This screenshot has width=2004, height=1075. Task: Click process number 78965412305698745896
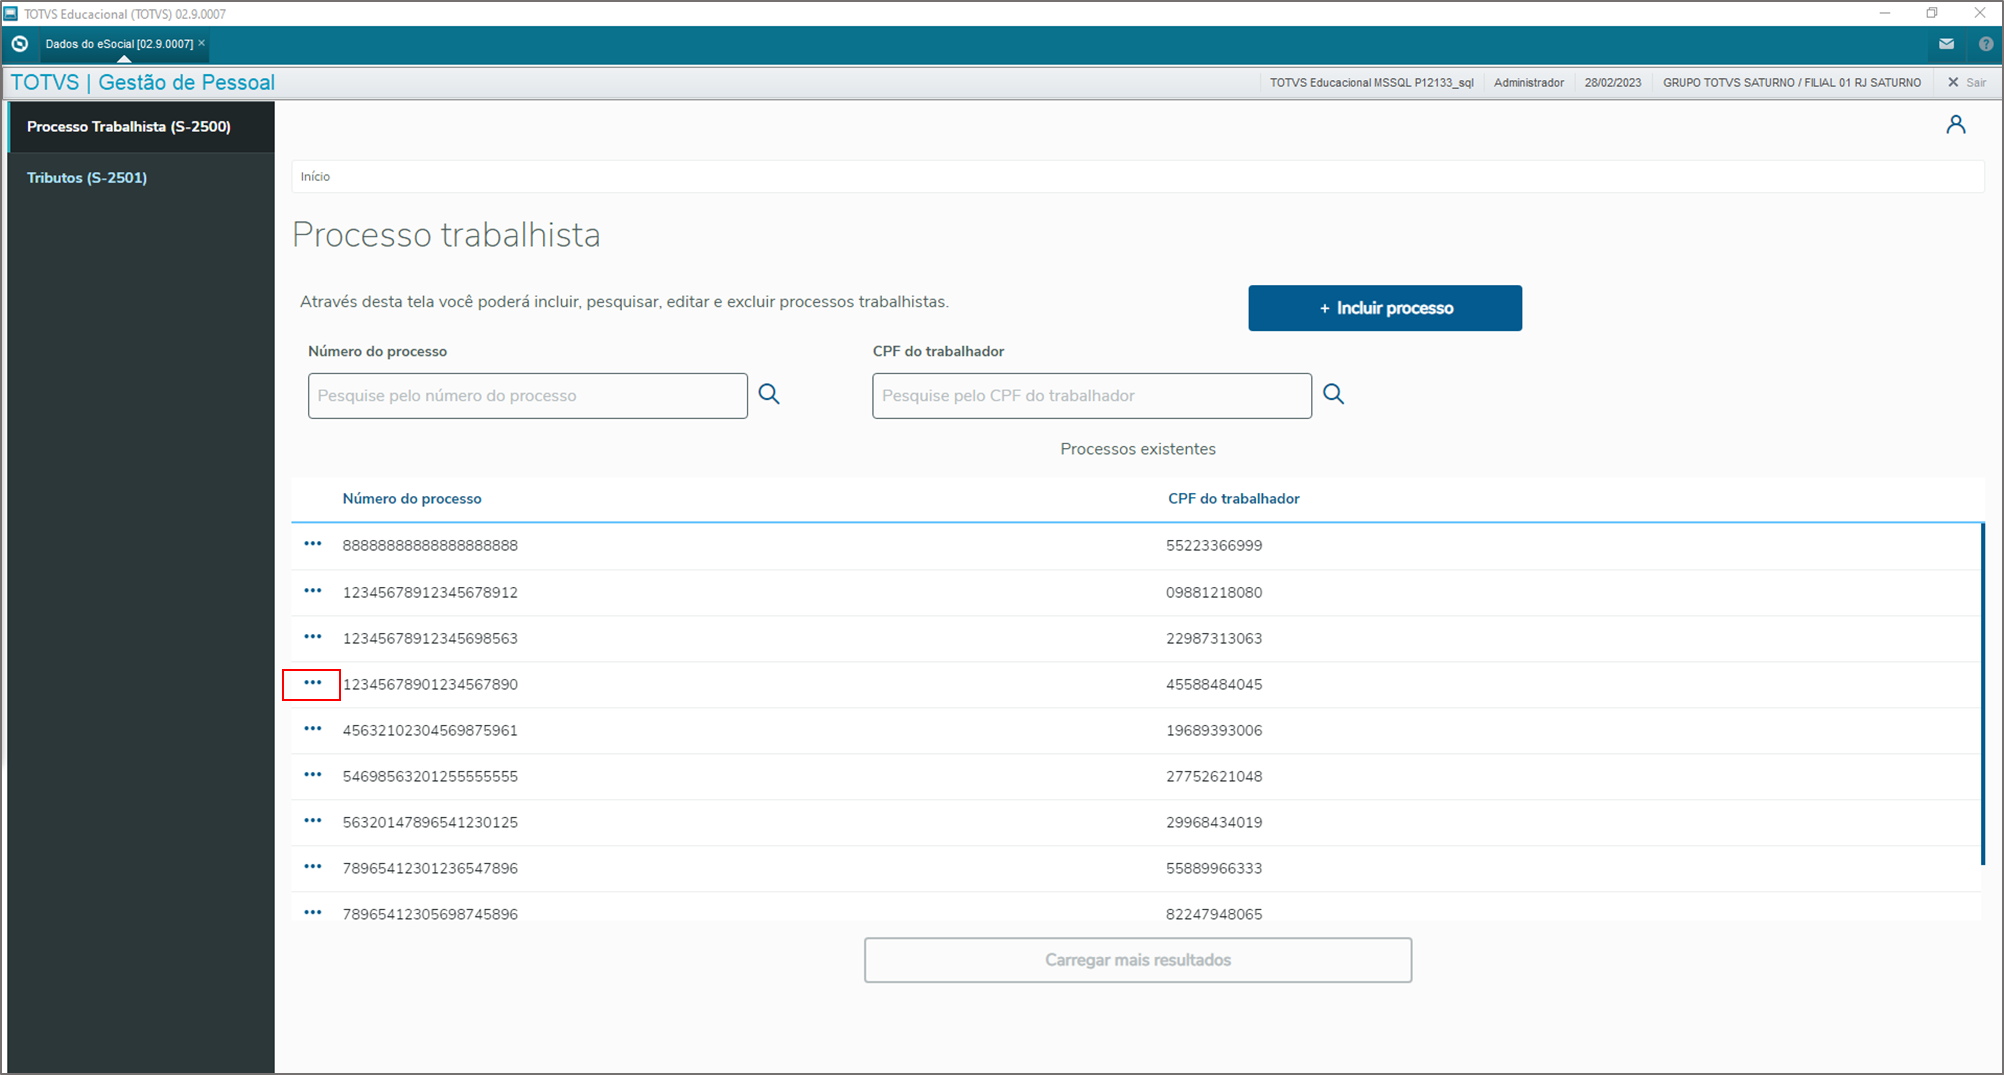(430, 914)
